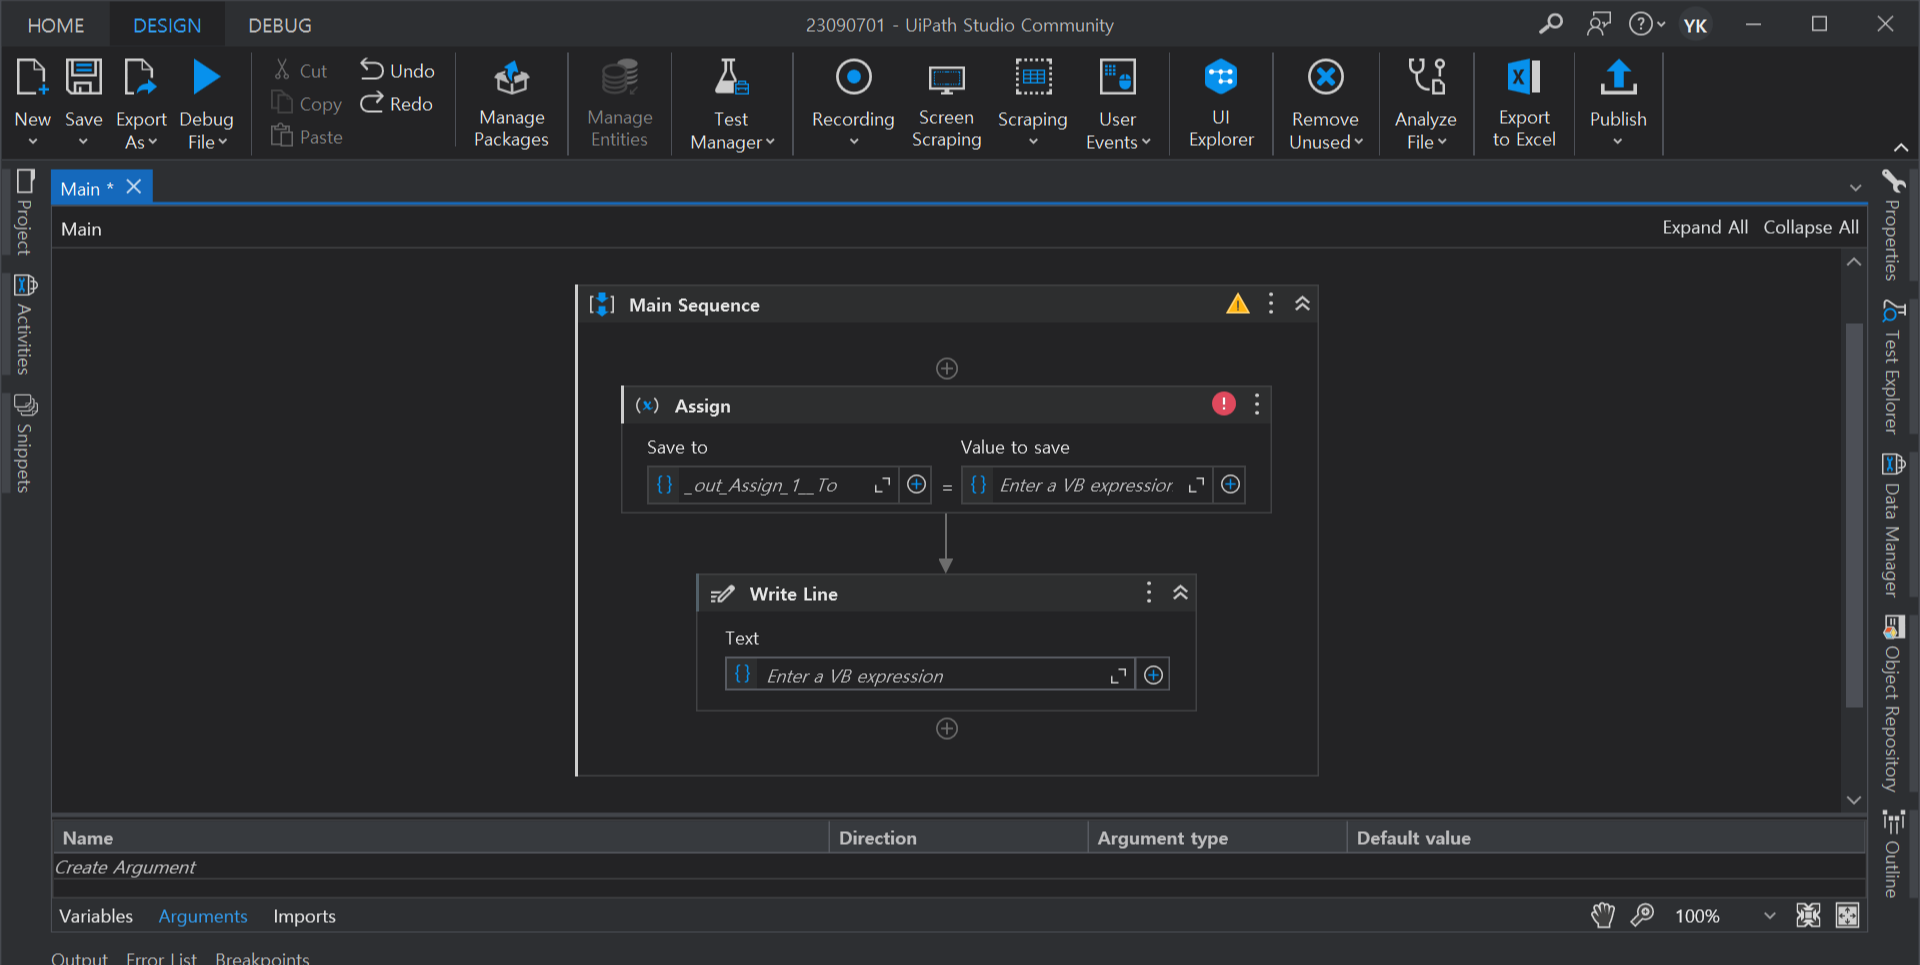Open the Project side panel
The height and width of the screenshot is (965, 1920).
tap(25, 212)
